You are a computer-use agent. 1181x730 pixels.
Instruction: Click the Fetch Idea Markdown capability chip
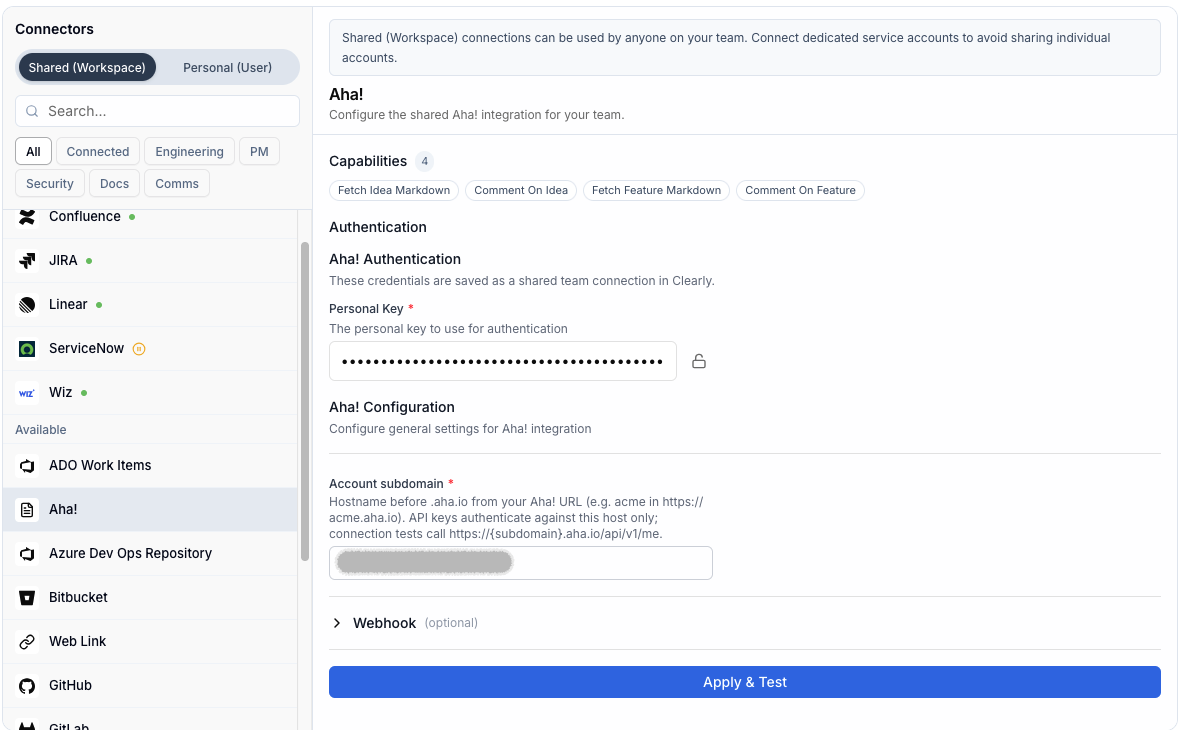click(394, 191)
